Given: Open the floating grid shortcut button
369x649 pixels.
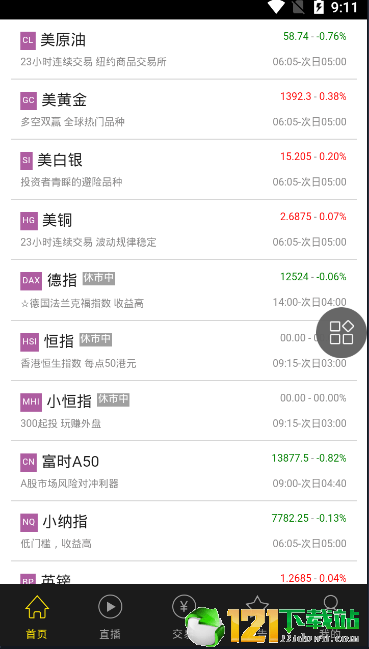Looking at the screenshot, I should point(341,332).
